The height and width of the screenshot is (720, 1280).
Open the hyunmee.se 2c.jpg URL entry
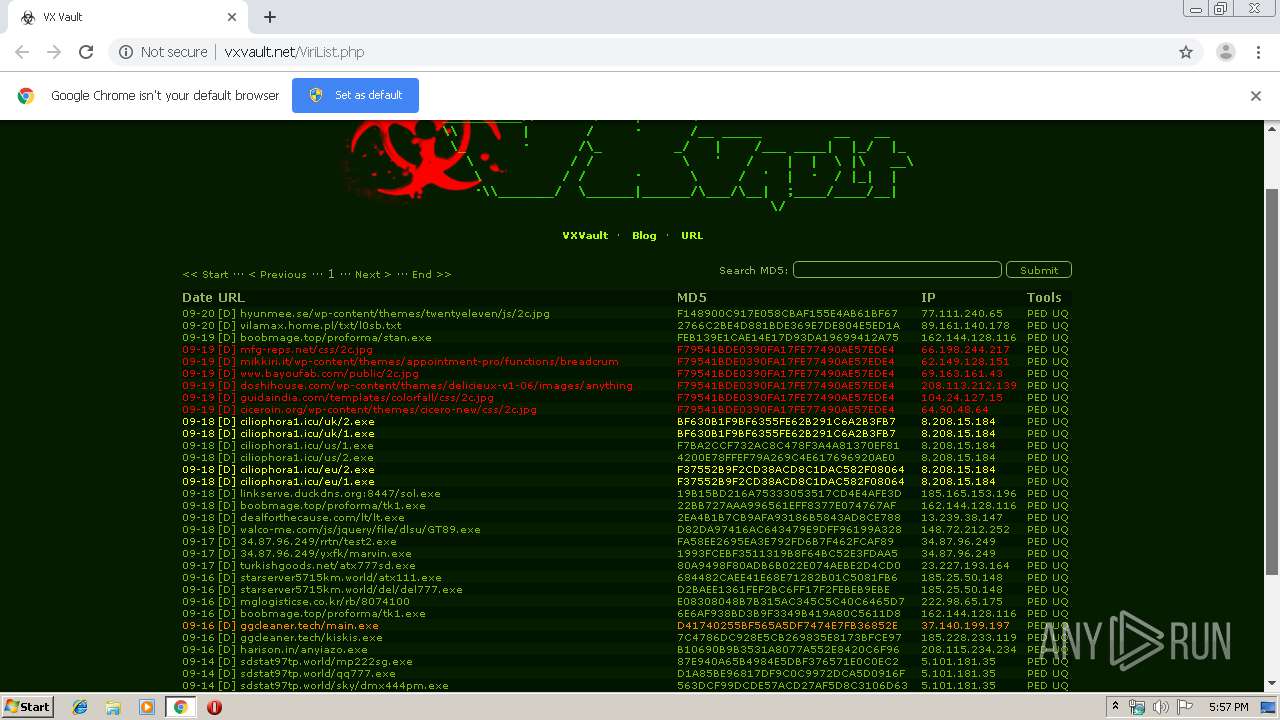(395, 314)
